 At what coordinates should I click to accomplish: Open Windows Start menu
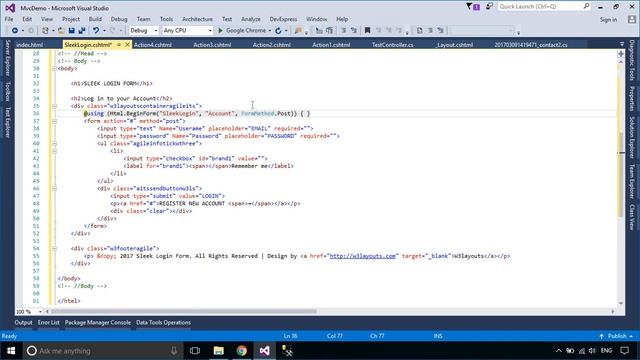click(x=11, y=351)
